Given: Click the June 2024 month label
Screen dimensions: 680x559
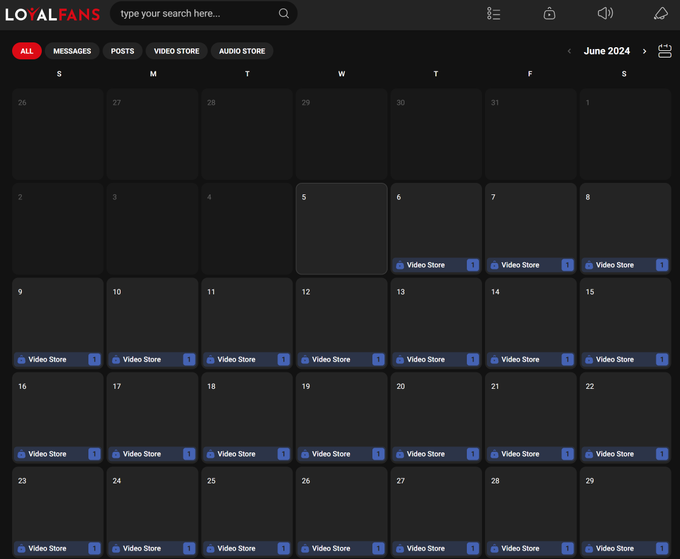Looking at the screenshot, I should [x=607, y=51].
